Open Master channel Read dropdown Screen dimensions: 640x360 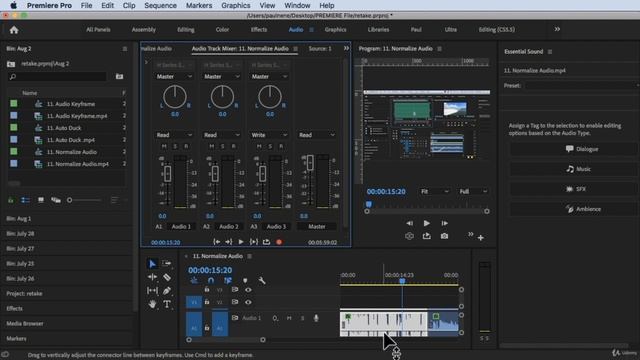(x=317, y=135)
